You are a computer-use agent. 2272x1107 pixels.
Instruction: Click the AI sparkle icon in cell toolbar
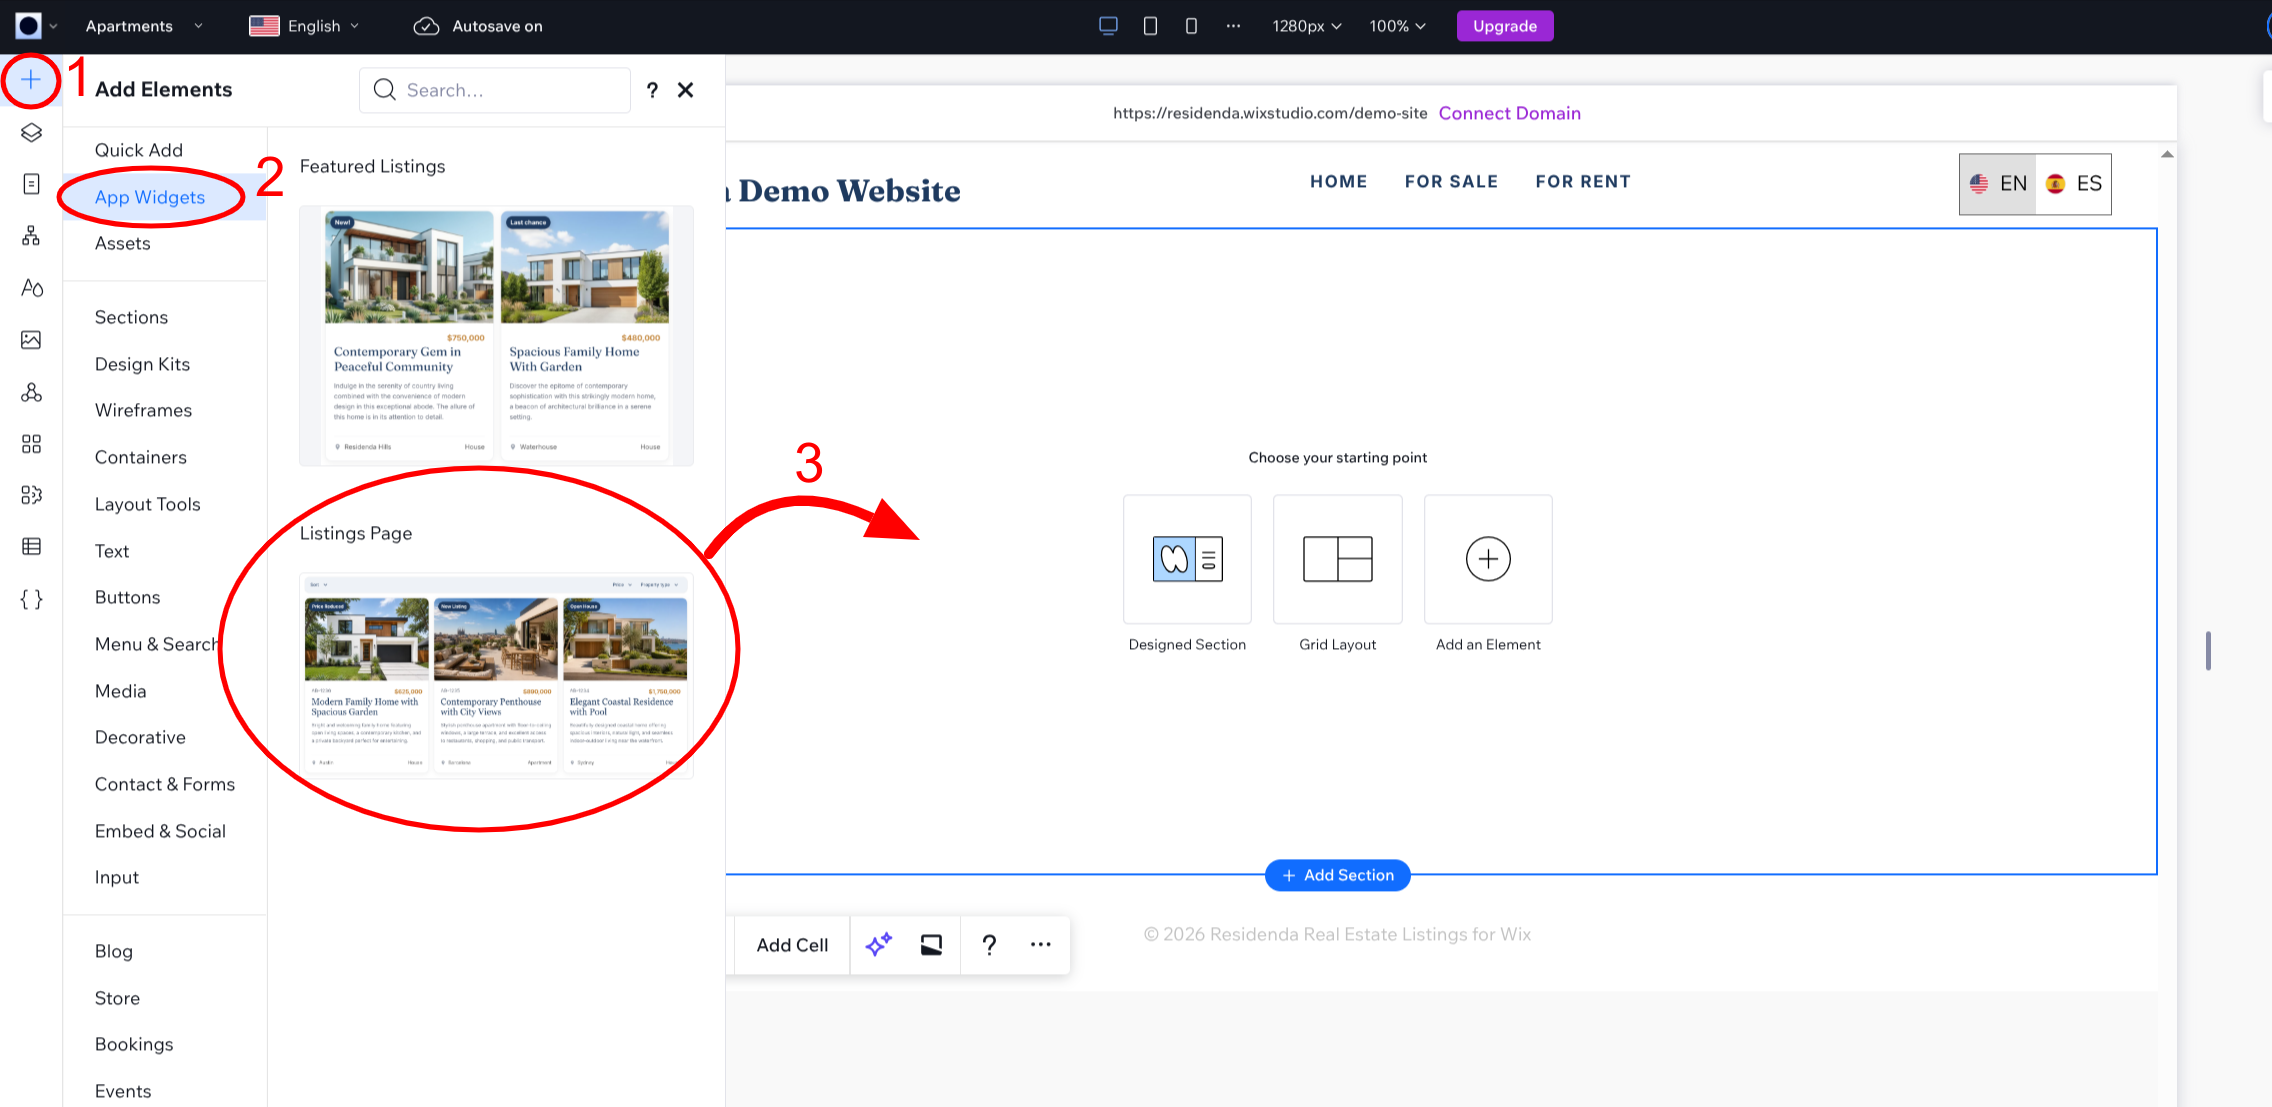[878, 945]
